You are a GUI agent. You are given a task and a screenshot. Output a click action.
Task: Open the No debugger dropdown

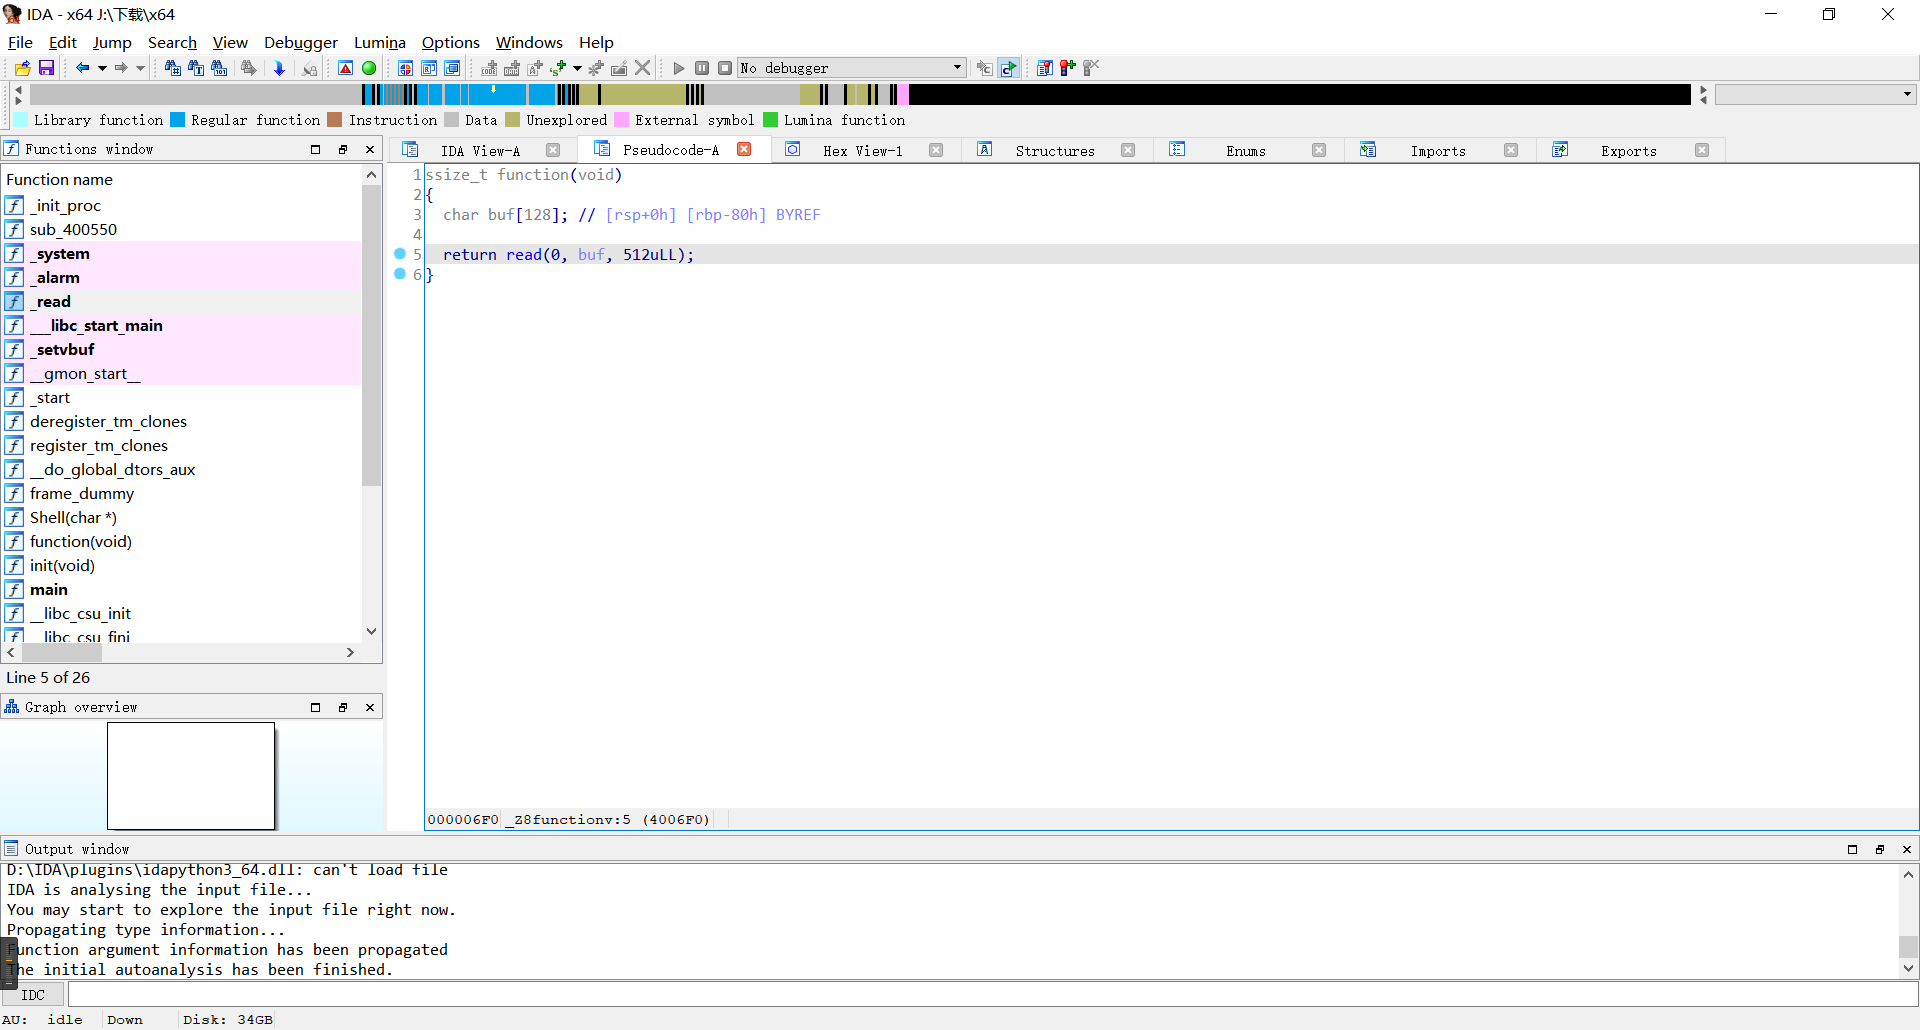point(957,68)
